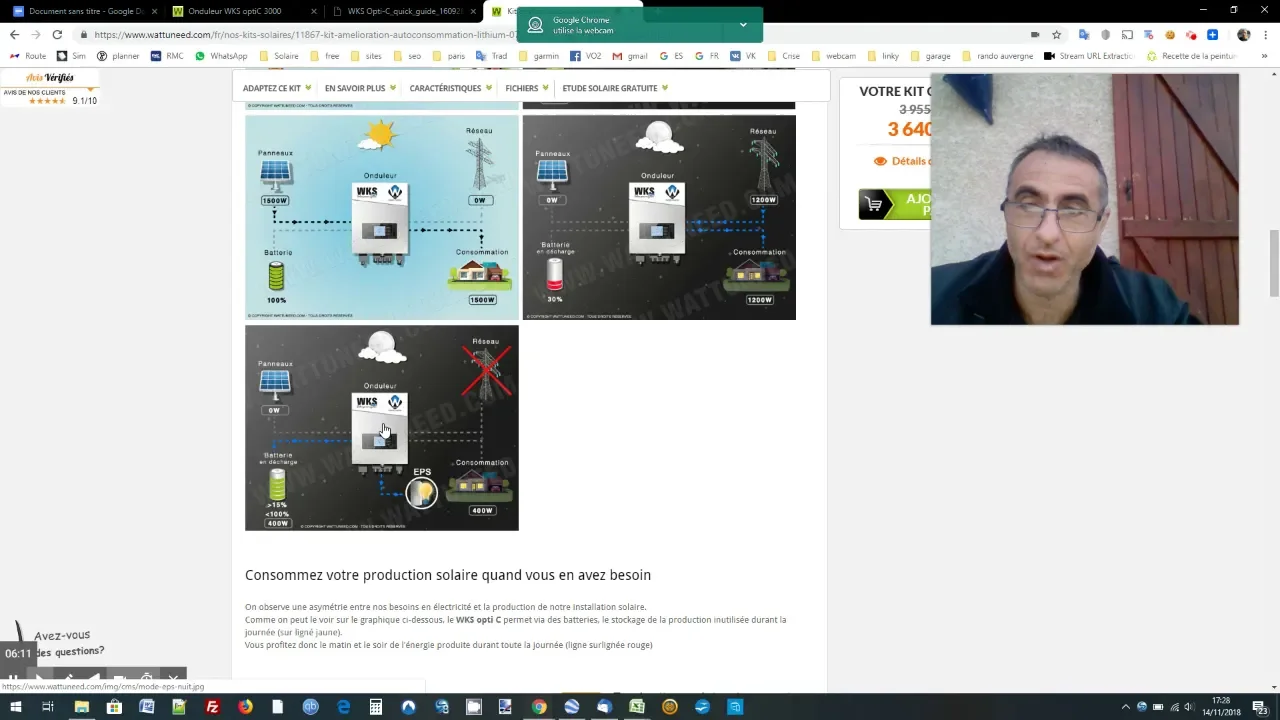Click the green add-to-cart button

click(x=896, y=204)
